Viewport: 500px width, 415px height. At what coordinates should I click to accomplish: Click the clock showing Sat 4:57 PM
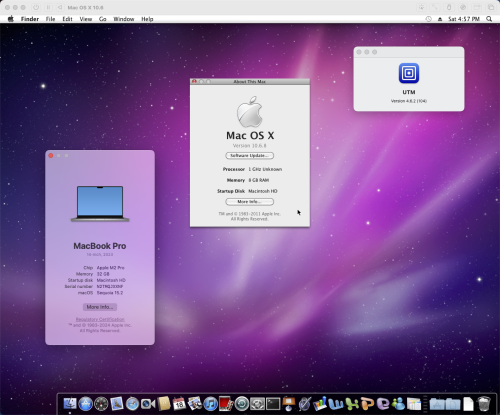click(464, 19)
